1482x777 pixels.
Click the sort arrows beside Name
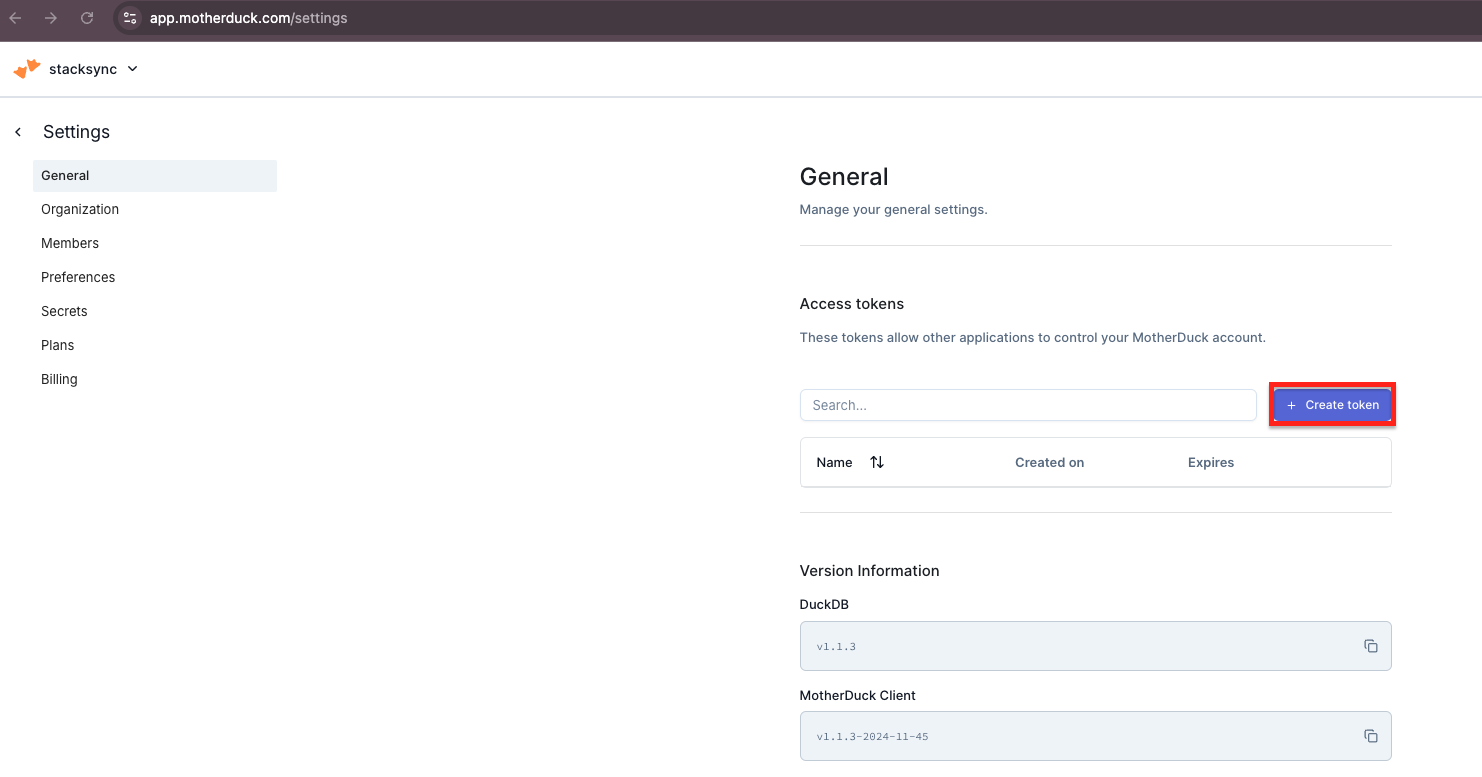tap(877, 462)
